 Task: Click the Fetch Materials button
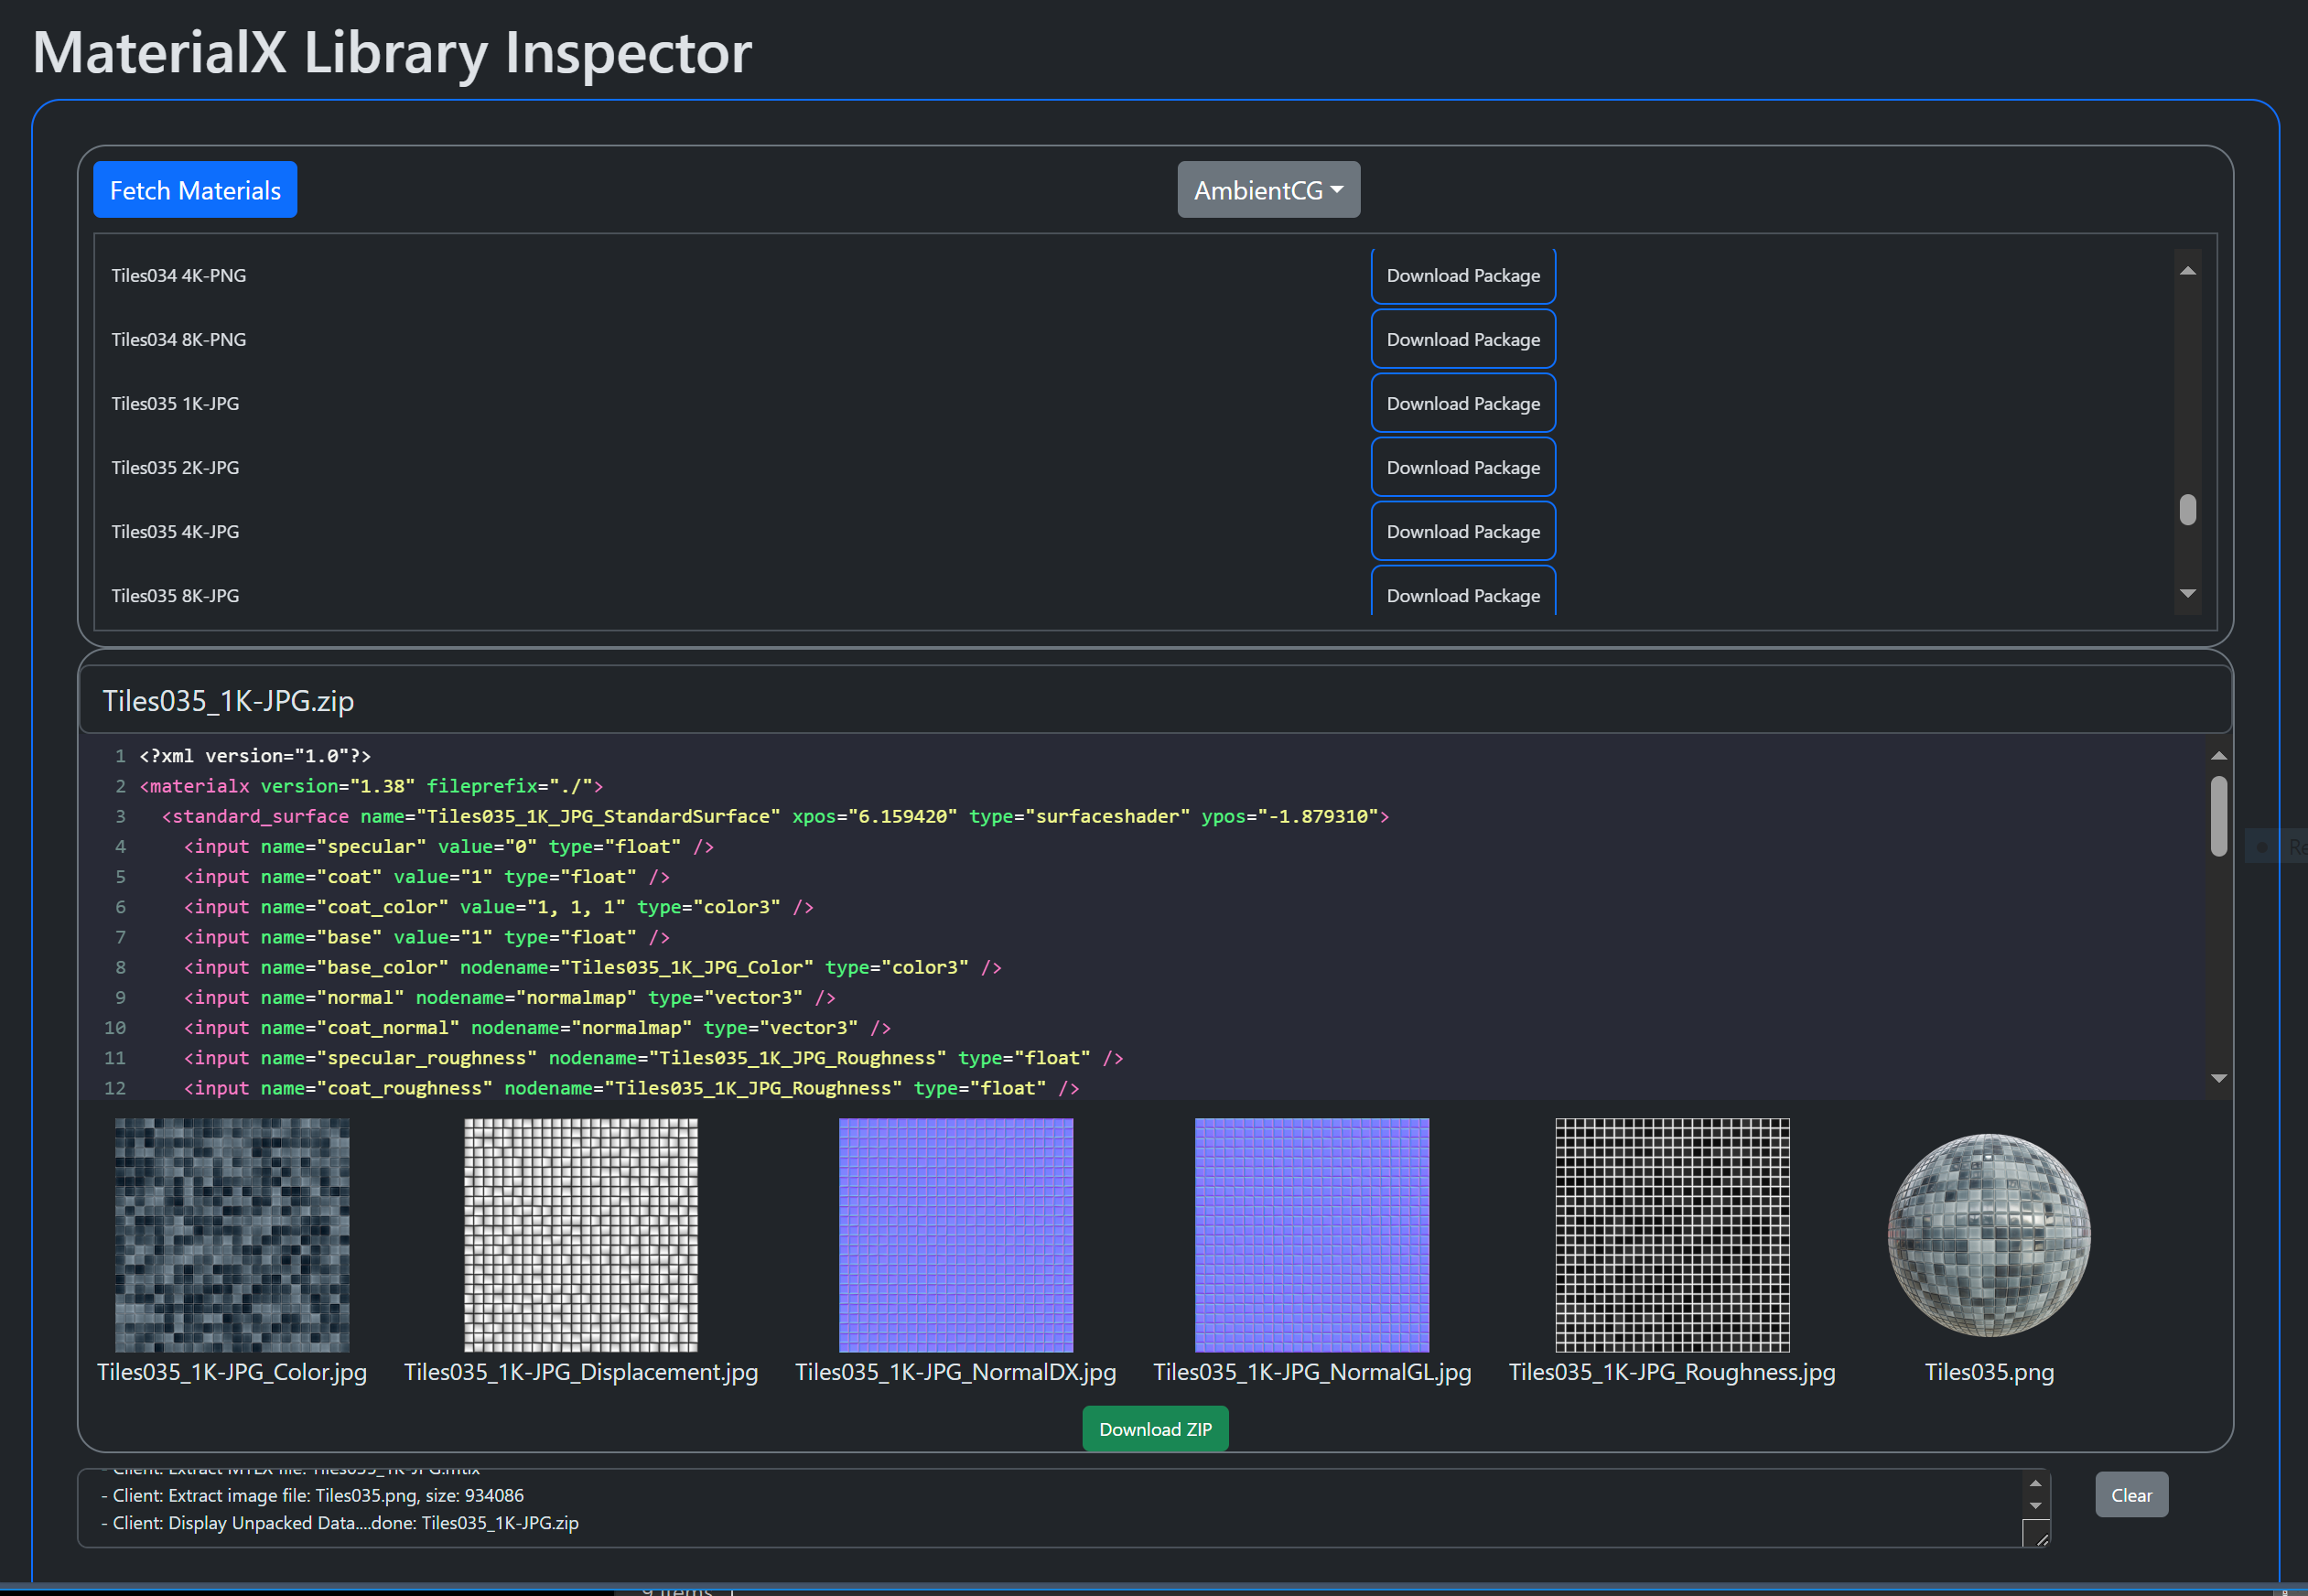[x=195, y=190]
